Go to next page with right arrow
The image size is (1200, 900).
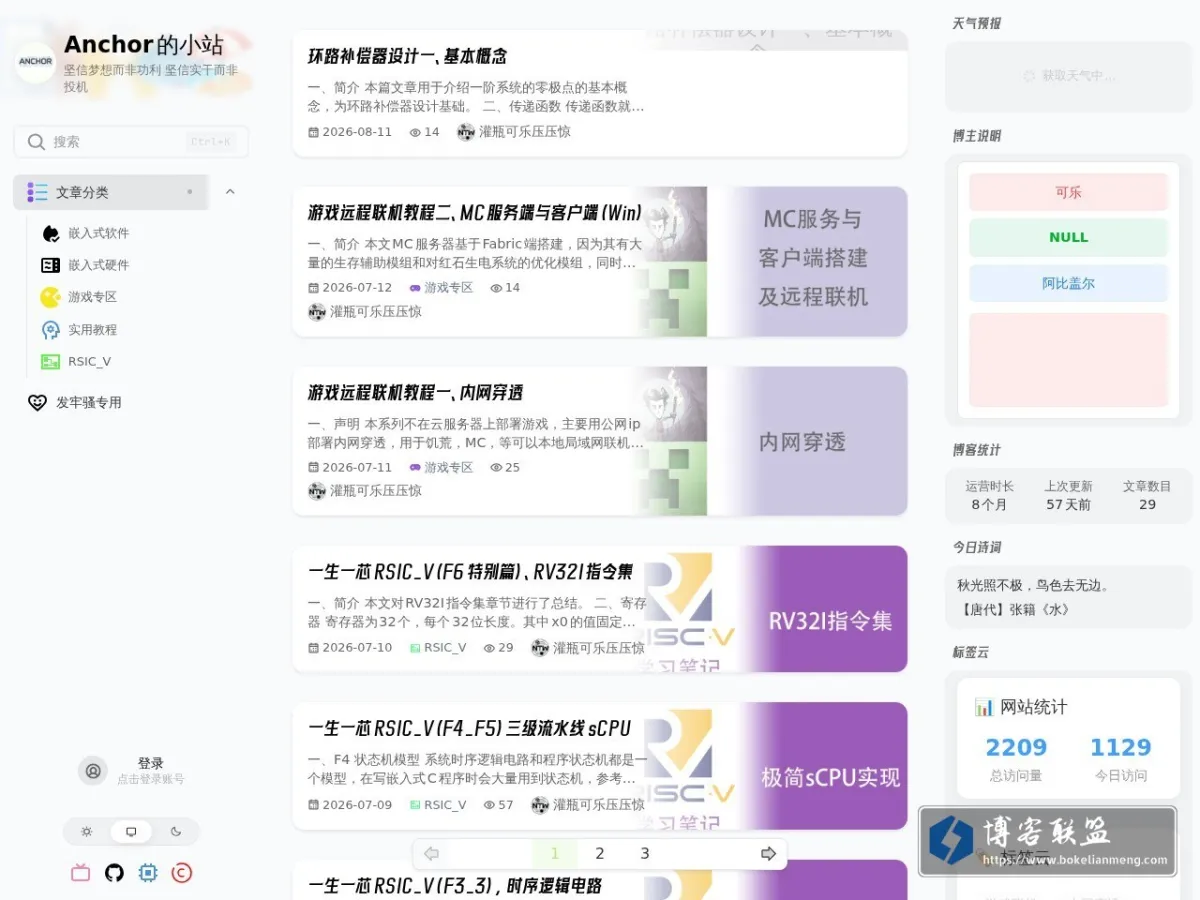click(768, 853)
